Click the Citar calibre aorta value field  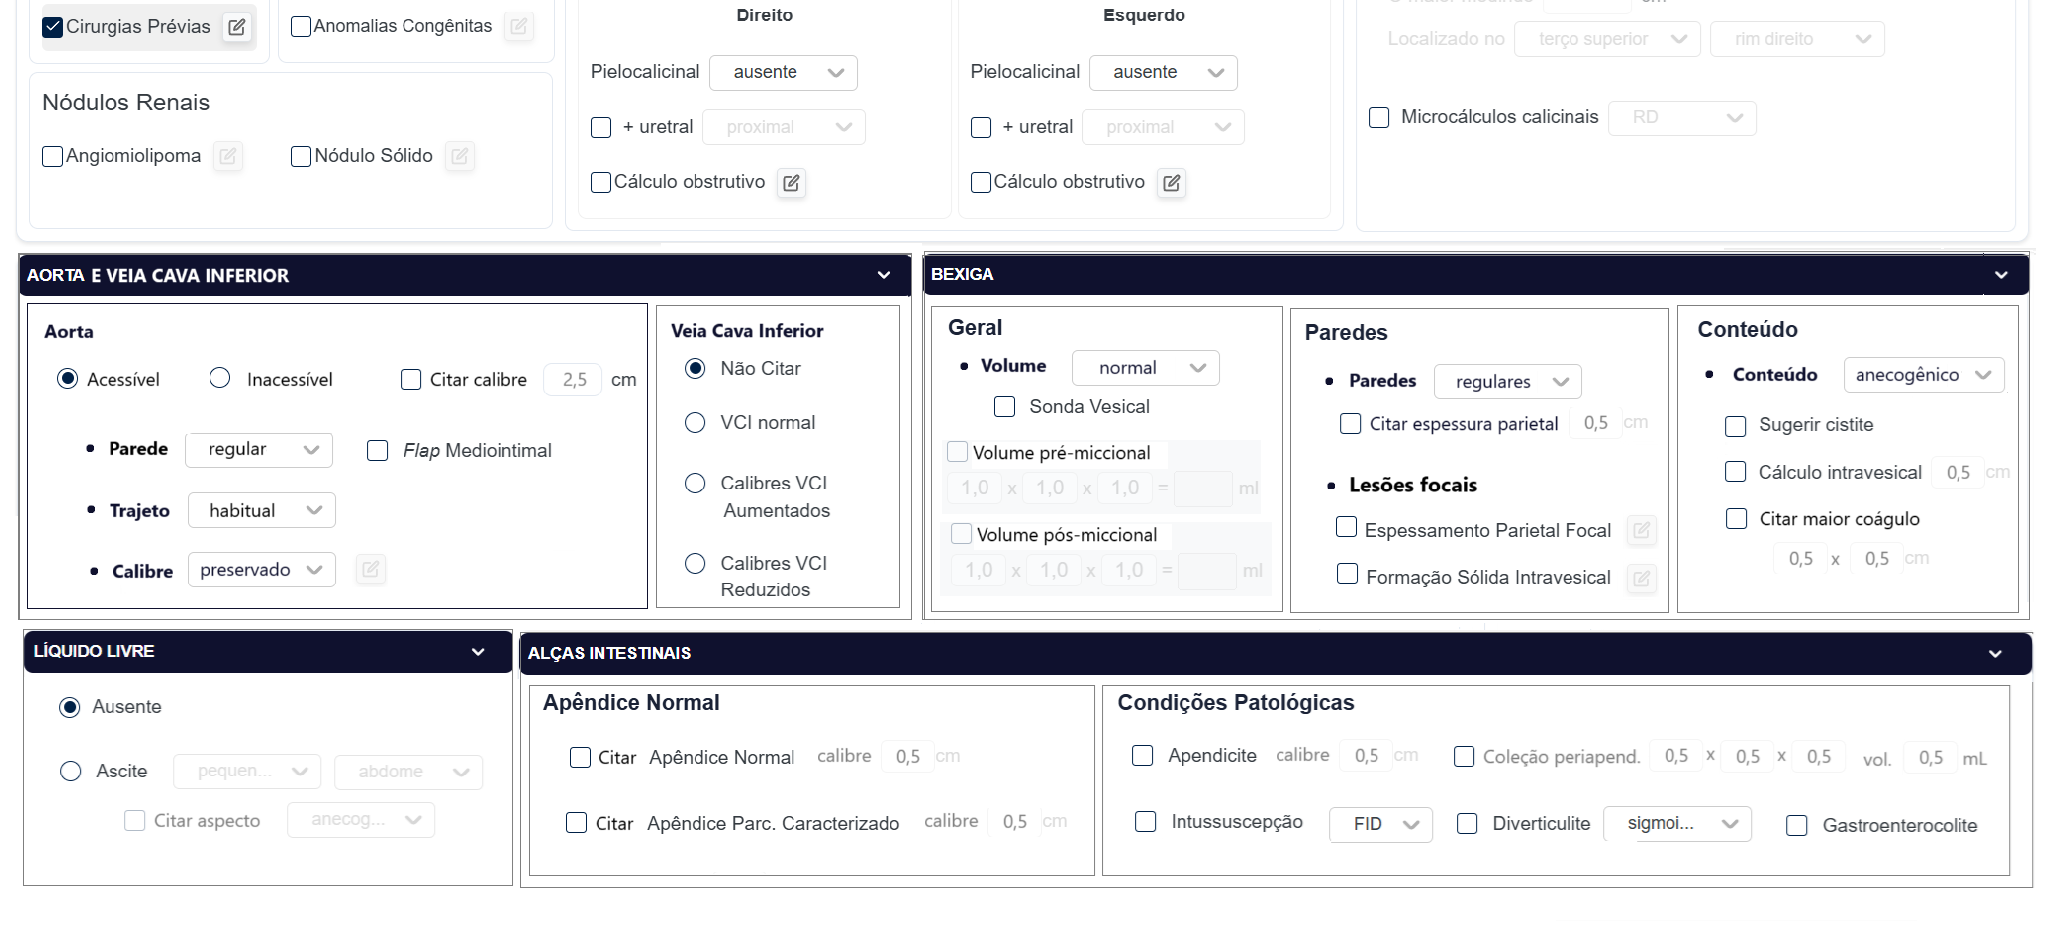574,380
